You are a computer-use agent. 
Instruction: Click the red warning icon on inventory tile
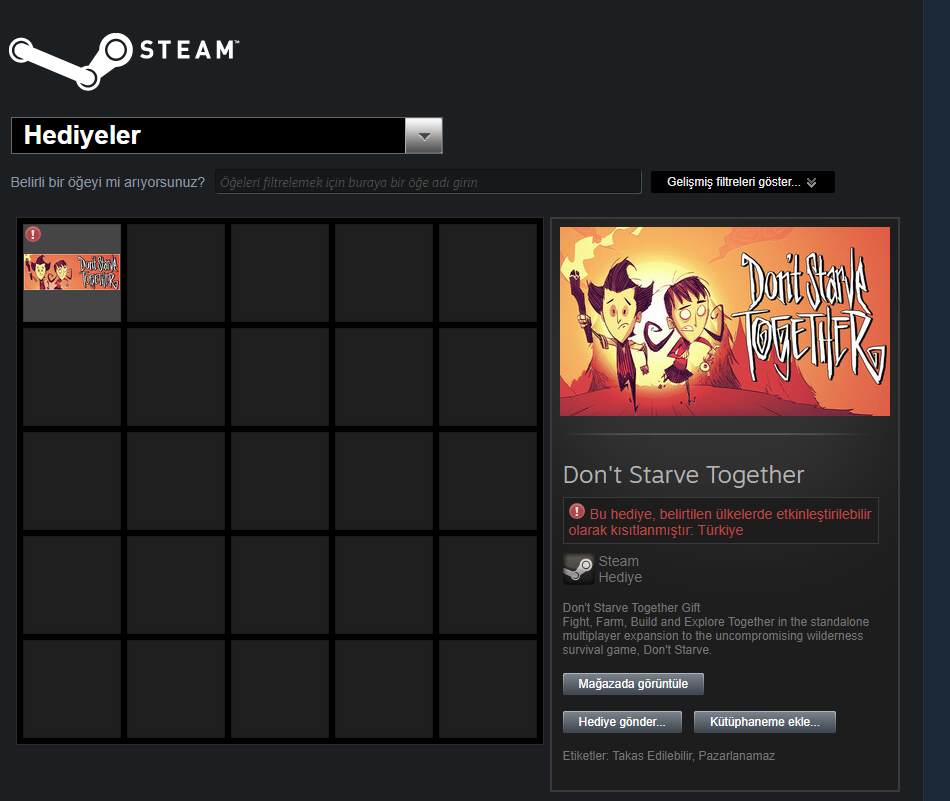33,234
